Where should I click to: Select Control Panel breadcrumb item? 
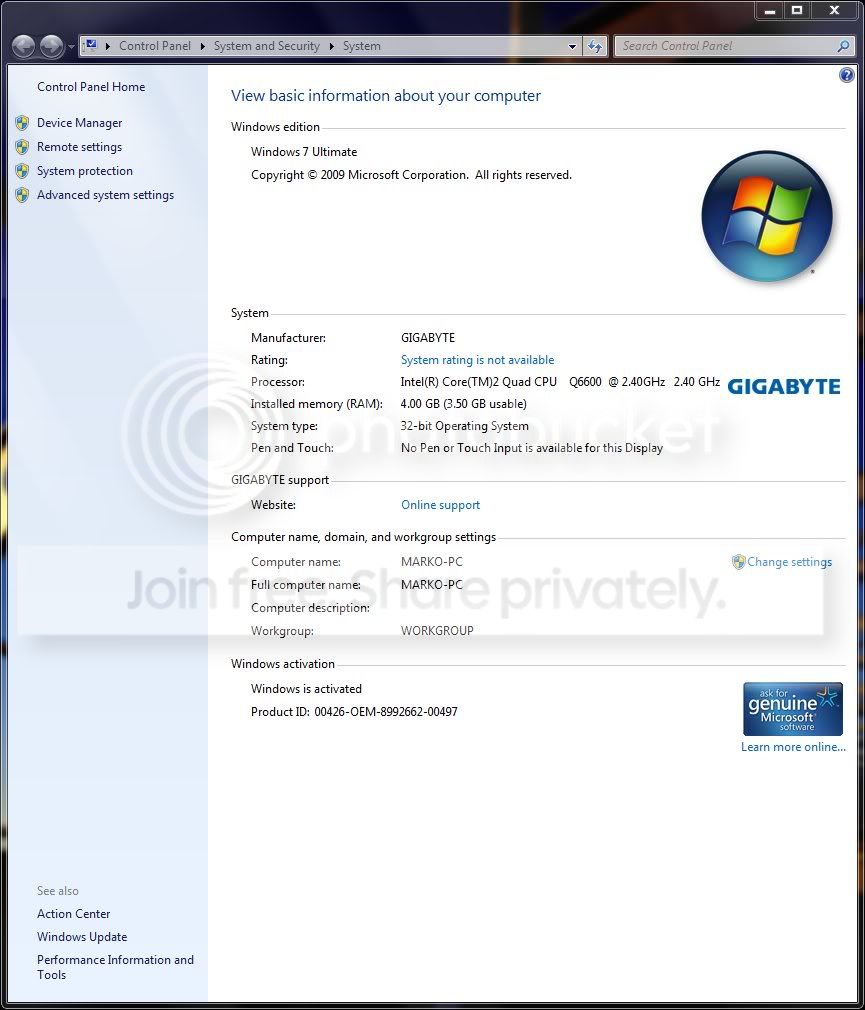(x=155, y=46)
